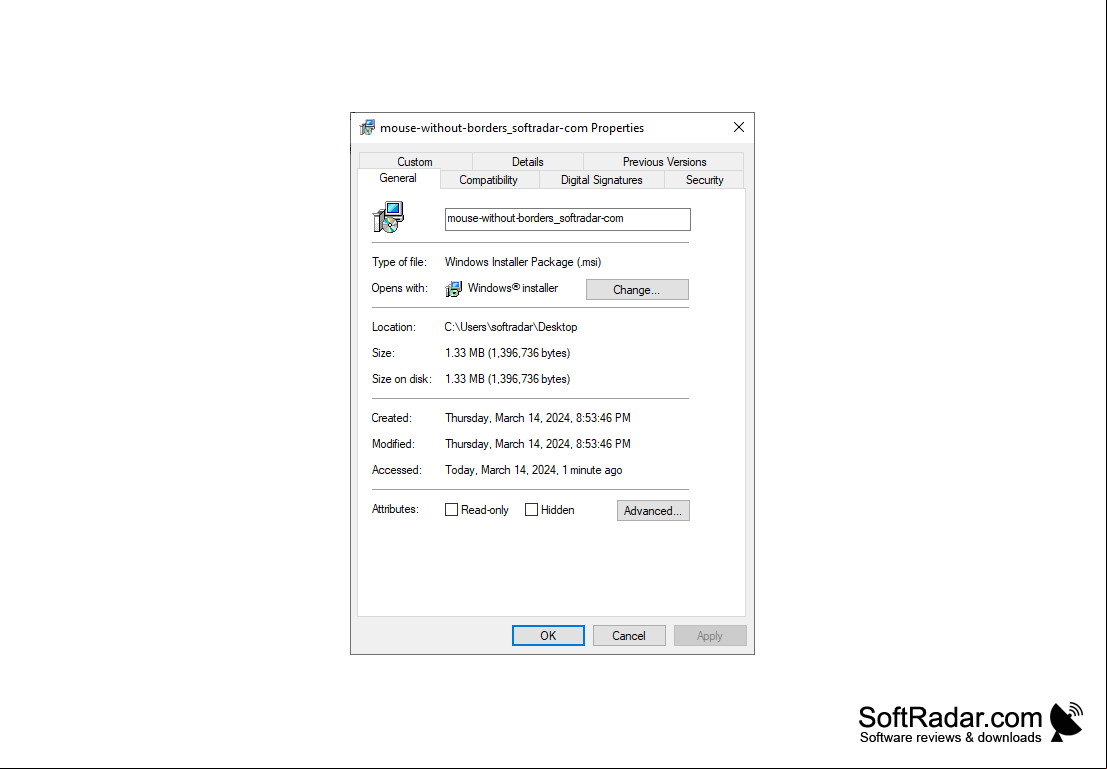This screenshot has width=1107, height=769.
Task: Click the 'Created:' label
Action: click(392, 418)
